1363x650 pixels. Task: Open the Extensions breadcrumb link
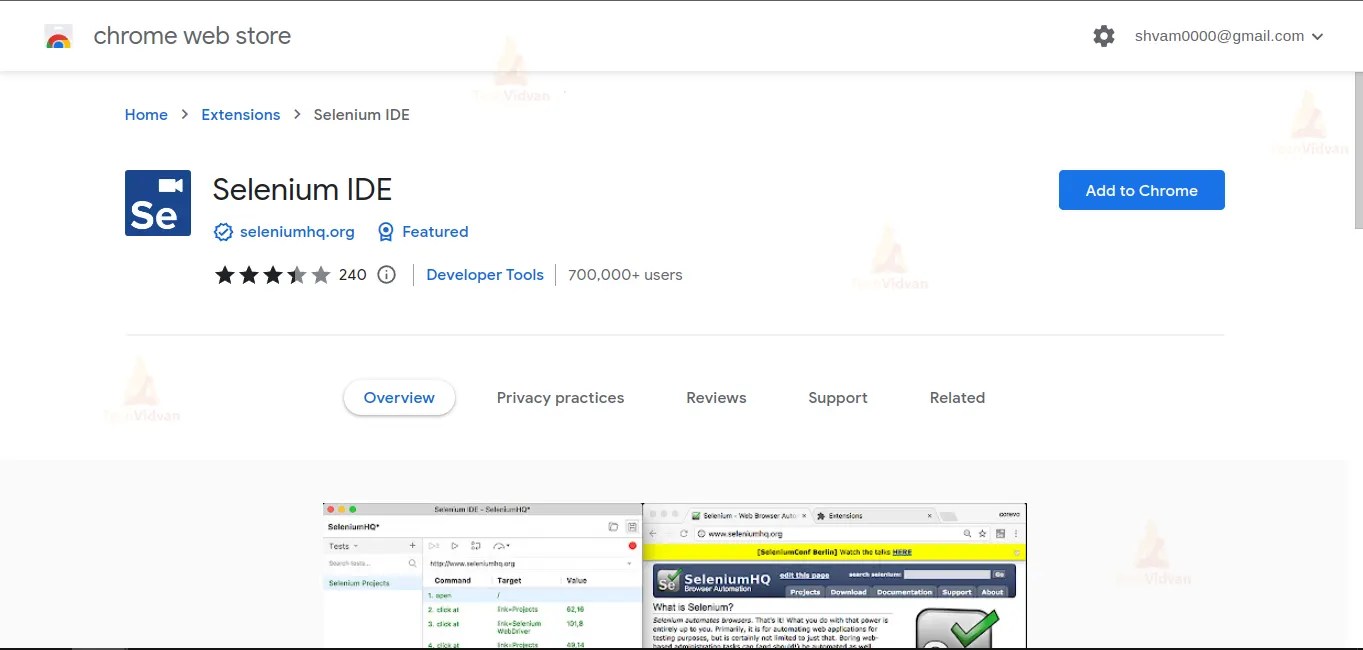click(x=241, y=115)
